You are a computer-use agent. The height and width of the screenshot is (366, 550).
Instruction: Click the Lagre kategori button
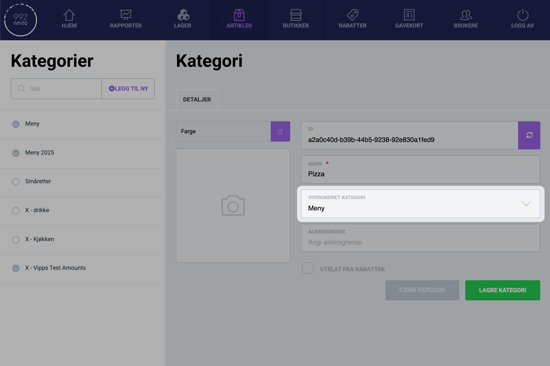502,290
